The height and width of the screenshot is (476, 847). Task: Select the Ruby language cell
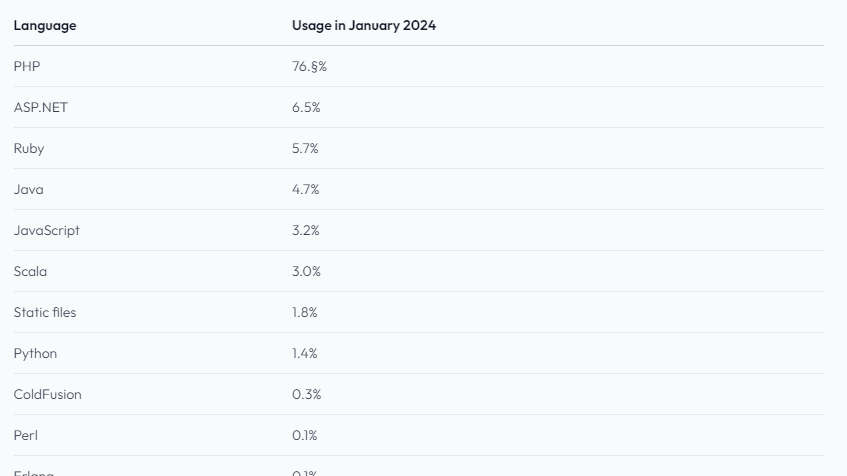(29, 149)
